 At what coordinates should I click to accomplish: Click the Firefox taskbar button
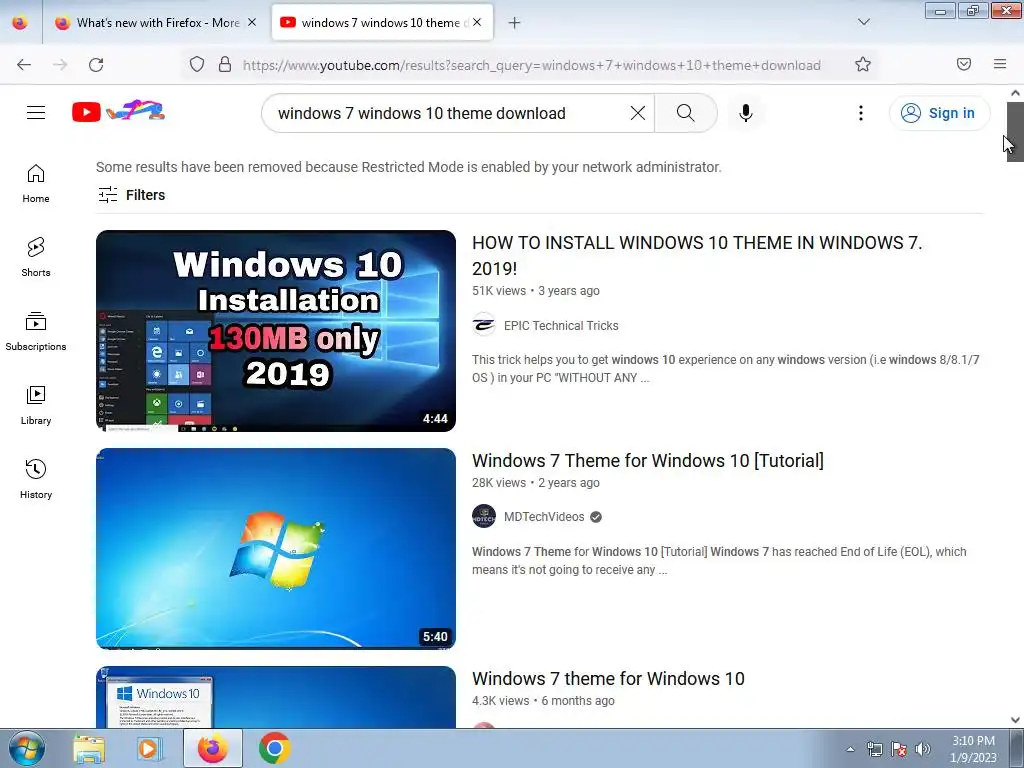(x=212, y=748)
